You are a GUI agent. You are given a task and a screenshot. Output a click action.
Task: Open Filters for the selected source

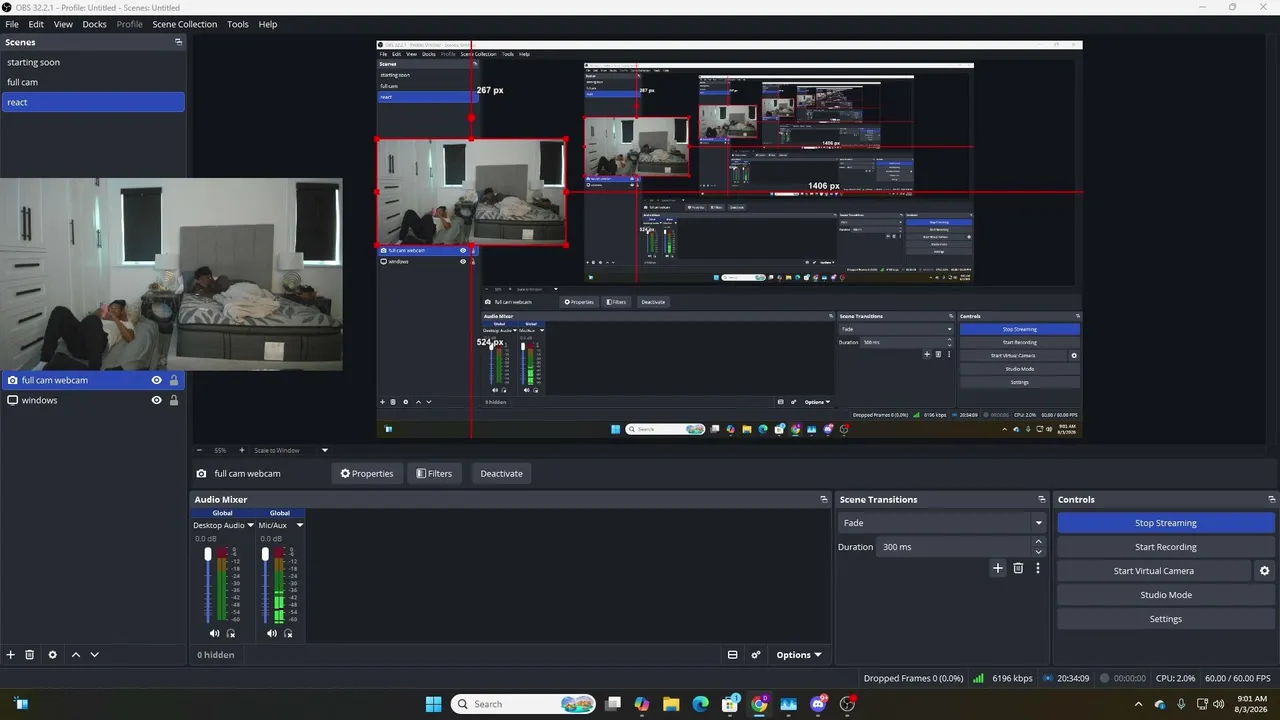click(434, 473)
